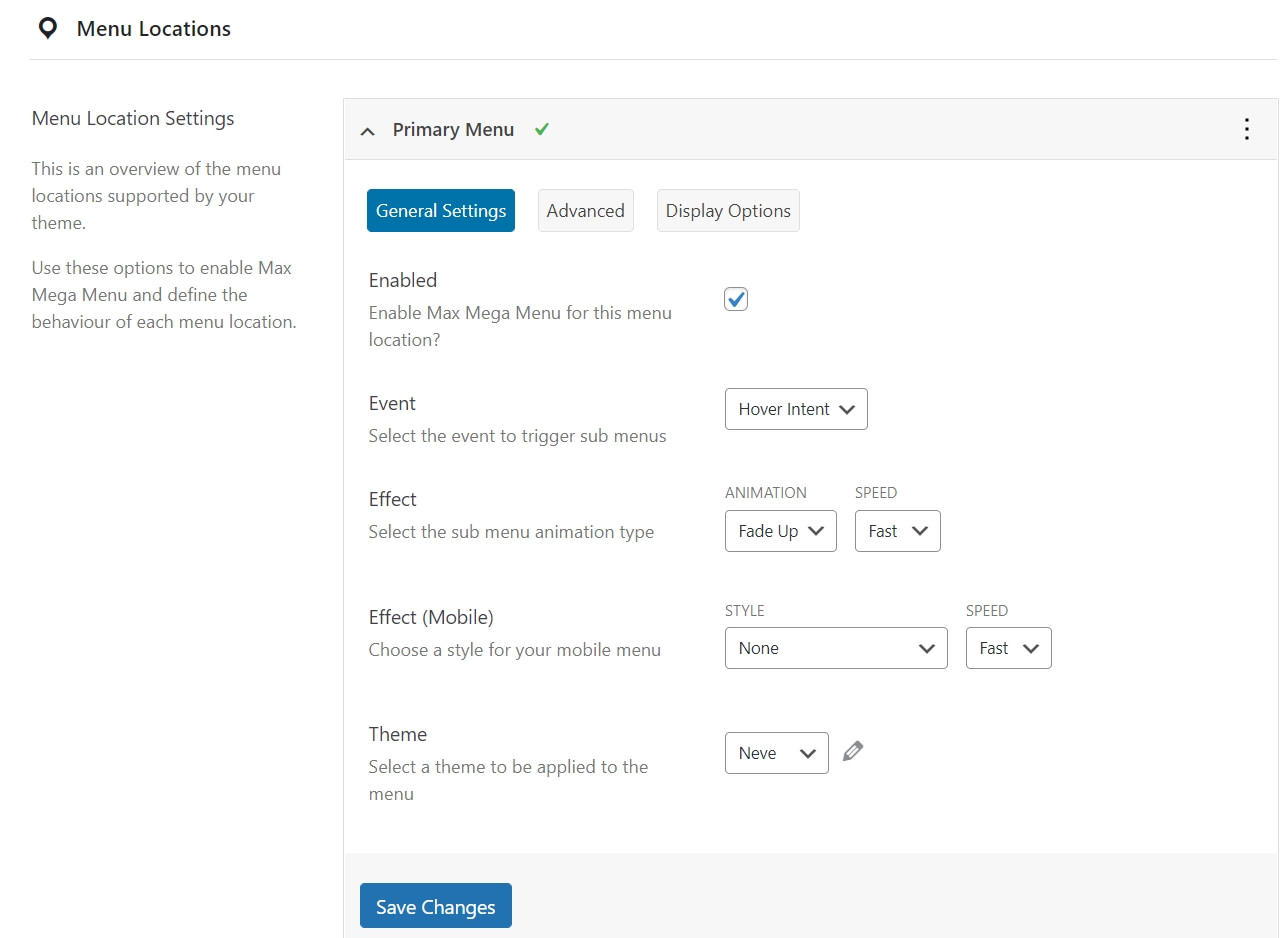Switch to the Advanced tab
This screenshot has height=938, width=1281.
585,210
